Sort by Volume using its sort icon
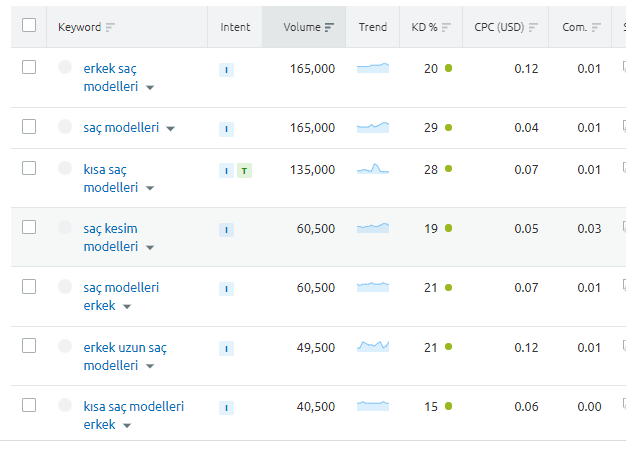This screenshot has width=626, height=465. (329, 27)
